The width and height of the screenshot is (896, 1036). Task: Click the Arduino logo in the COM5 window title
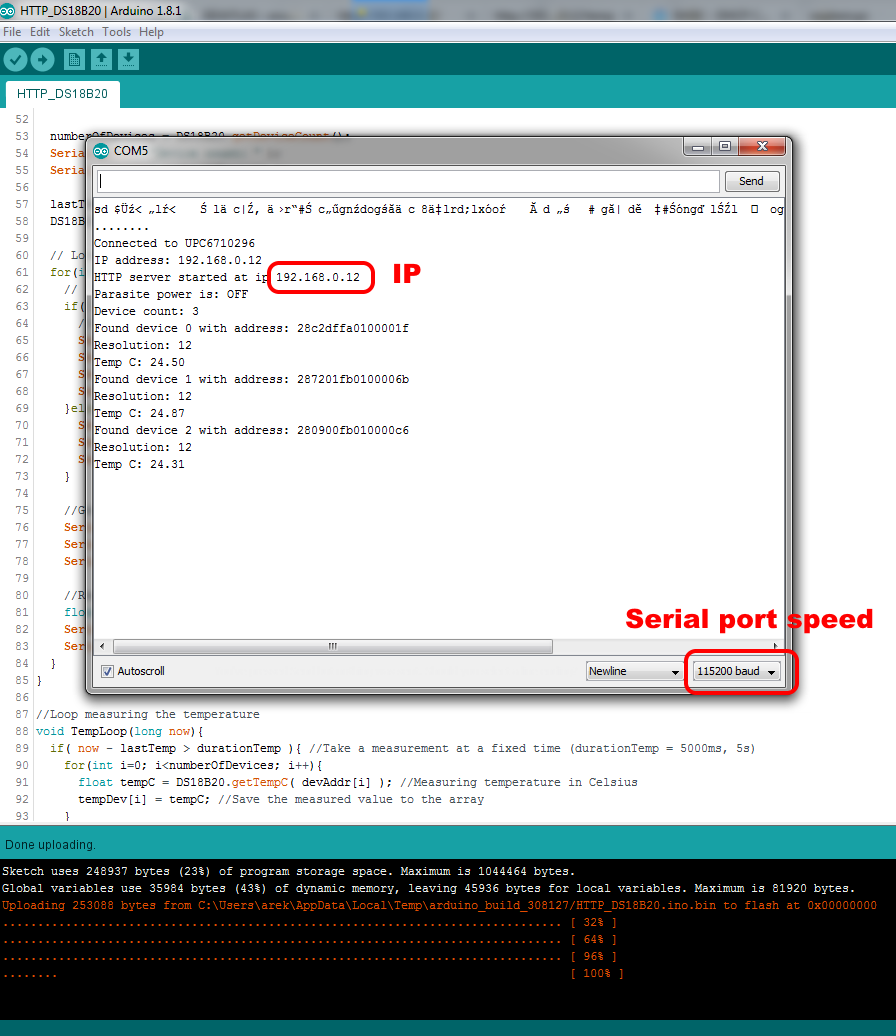click(x=101, y=151)
